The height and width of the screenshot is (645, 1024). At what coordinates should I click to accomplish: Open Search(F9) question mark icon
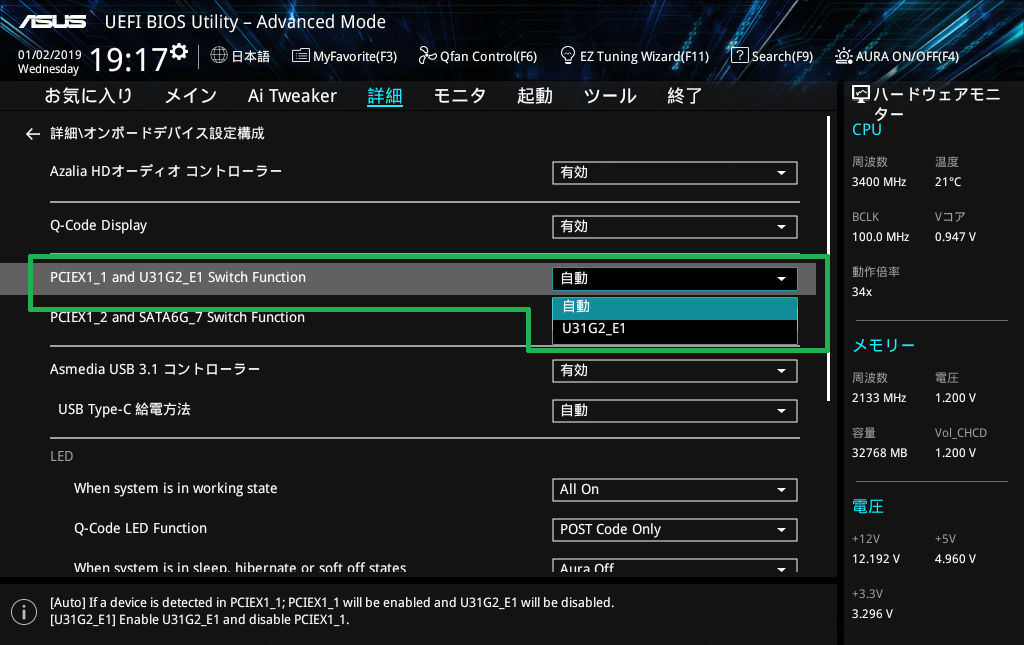coord(739,55)
